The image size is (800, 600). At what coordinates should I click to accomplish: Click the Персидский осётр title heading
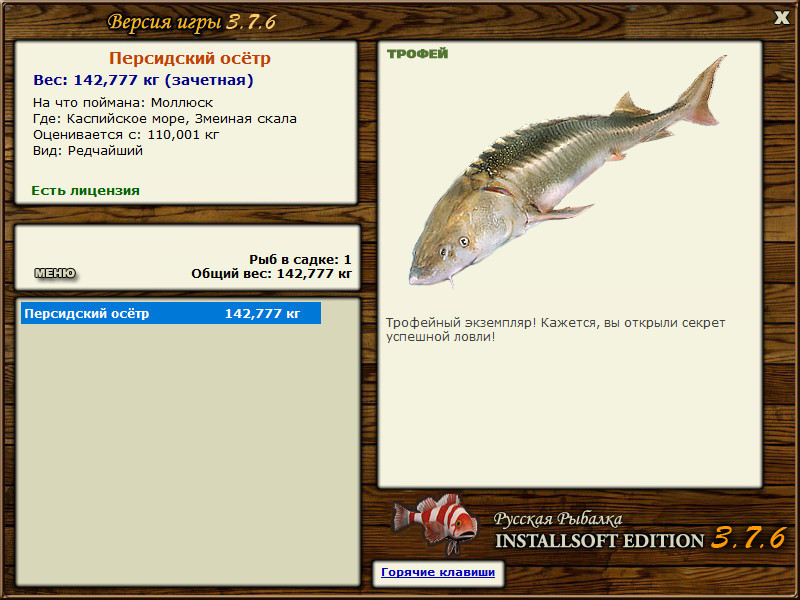190,58
